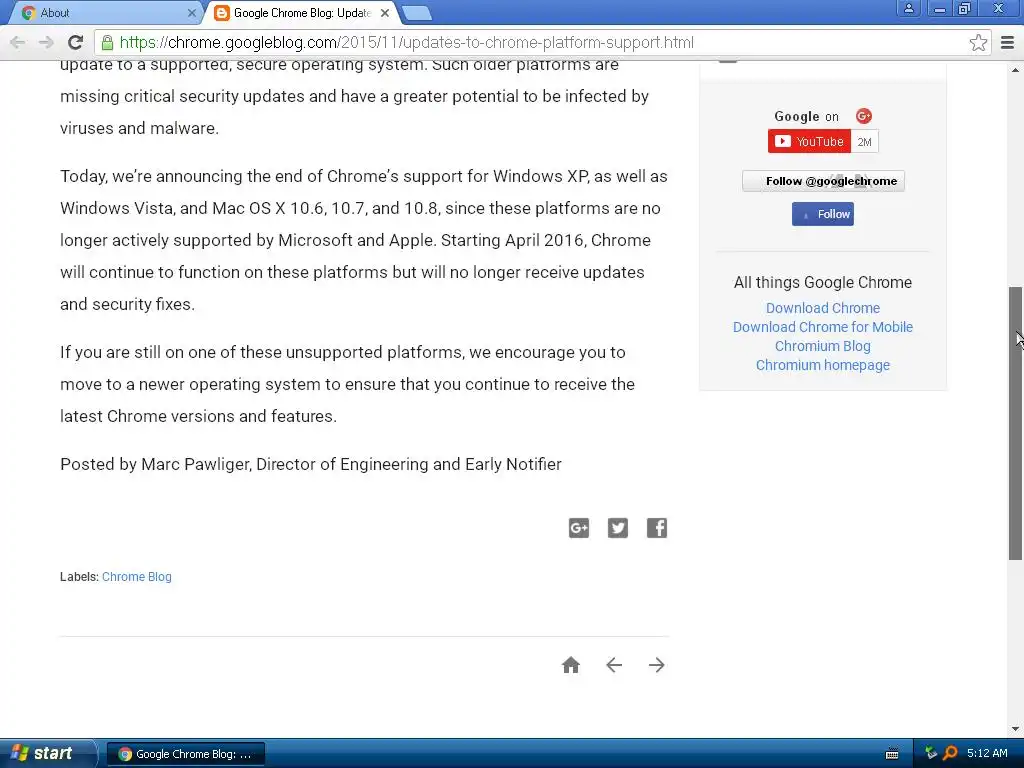Select Google Chrome Blog taskbar button
1024x768 pixels.
pos(185,754)
